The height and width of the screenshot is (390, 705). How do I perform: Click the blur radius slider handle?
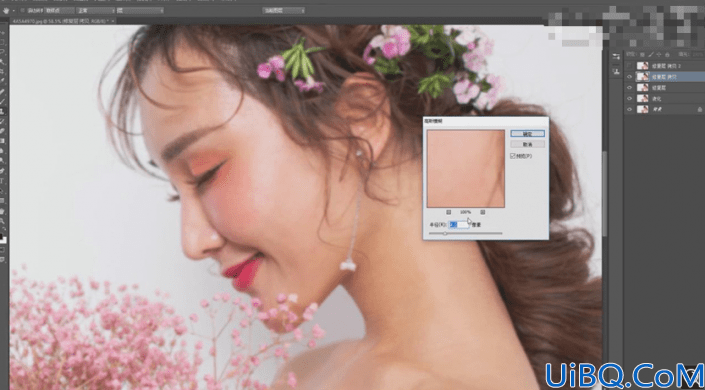(445, 233)
